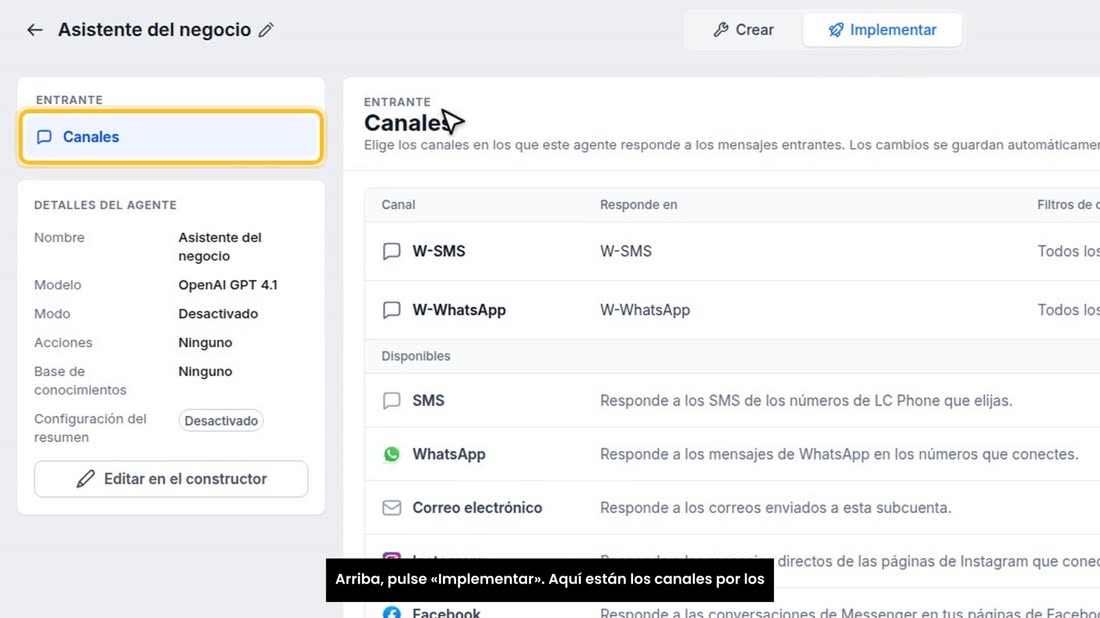Click the SMS description about LC Phone

[x=806, y=401]
